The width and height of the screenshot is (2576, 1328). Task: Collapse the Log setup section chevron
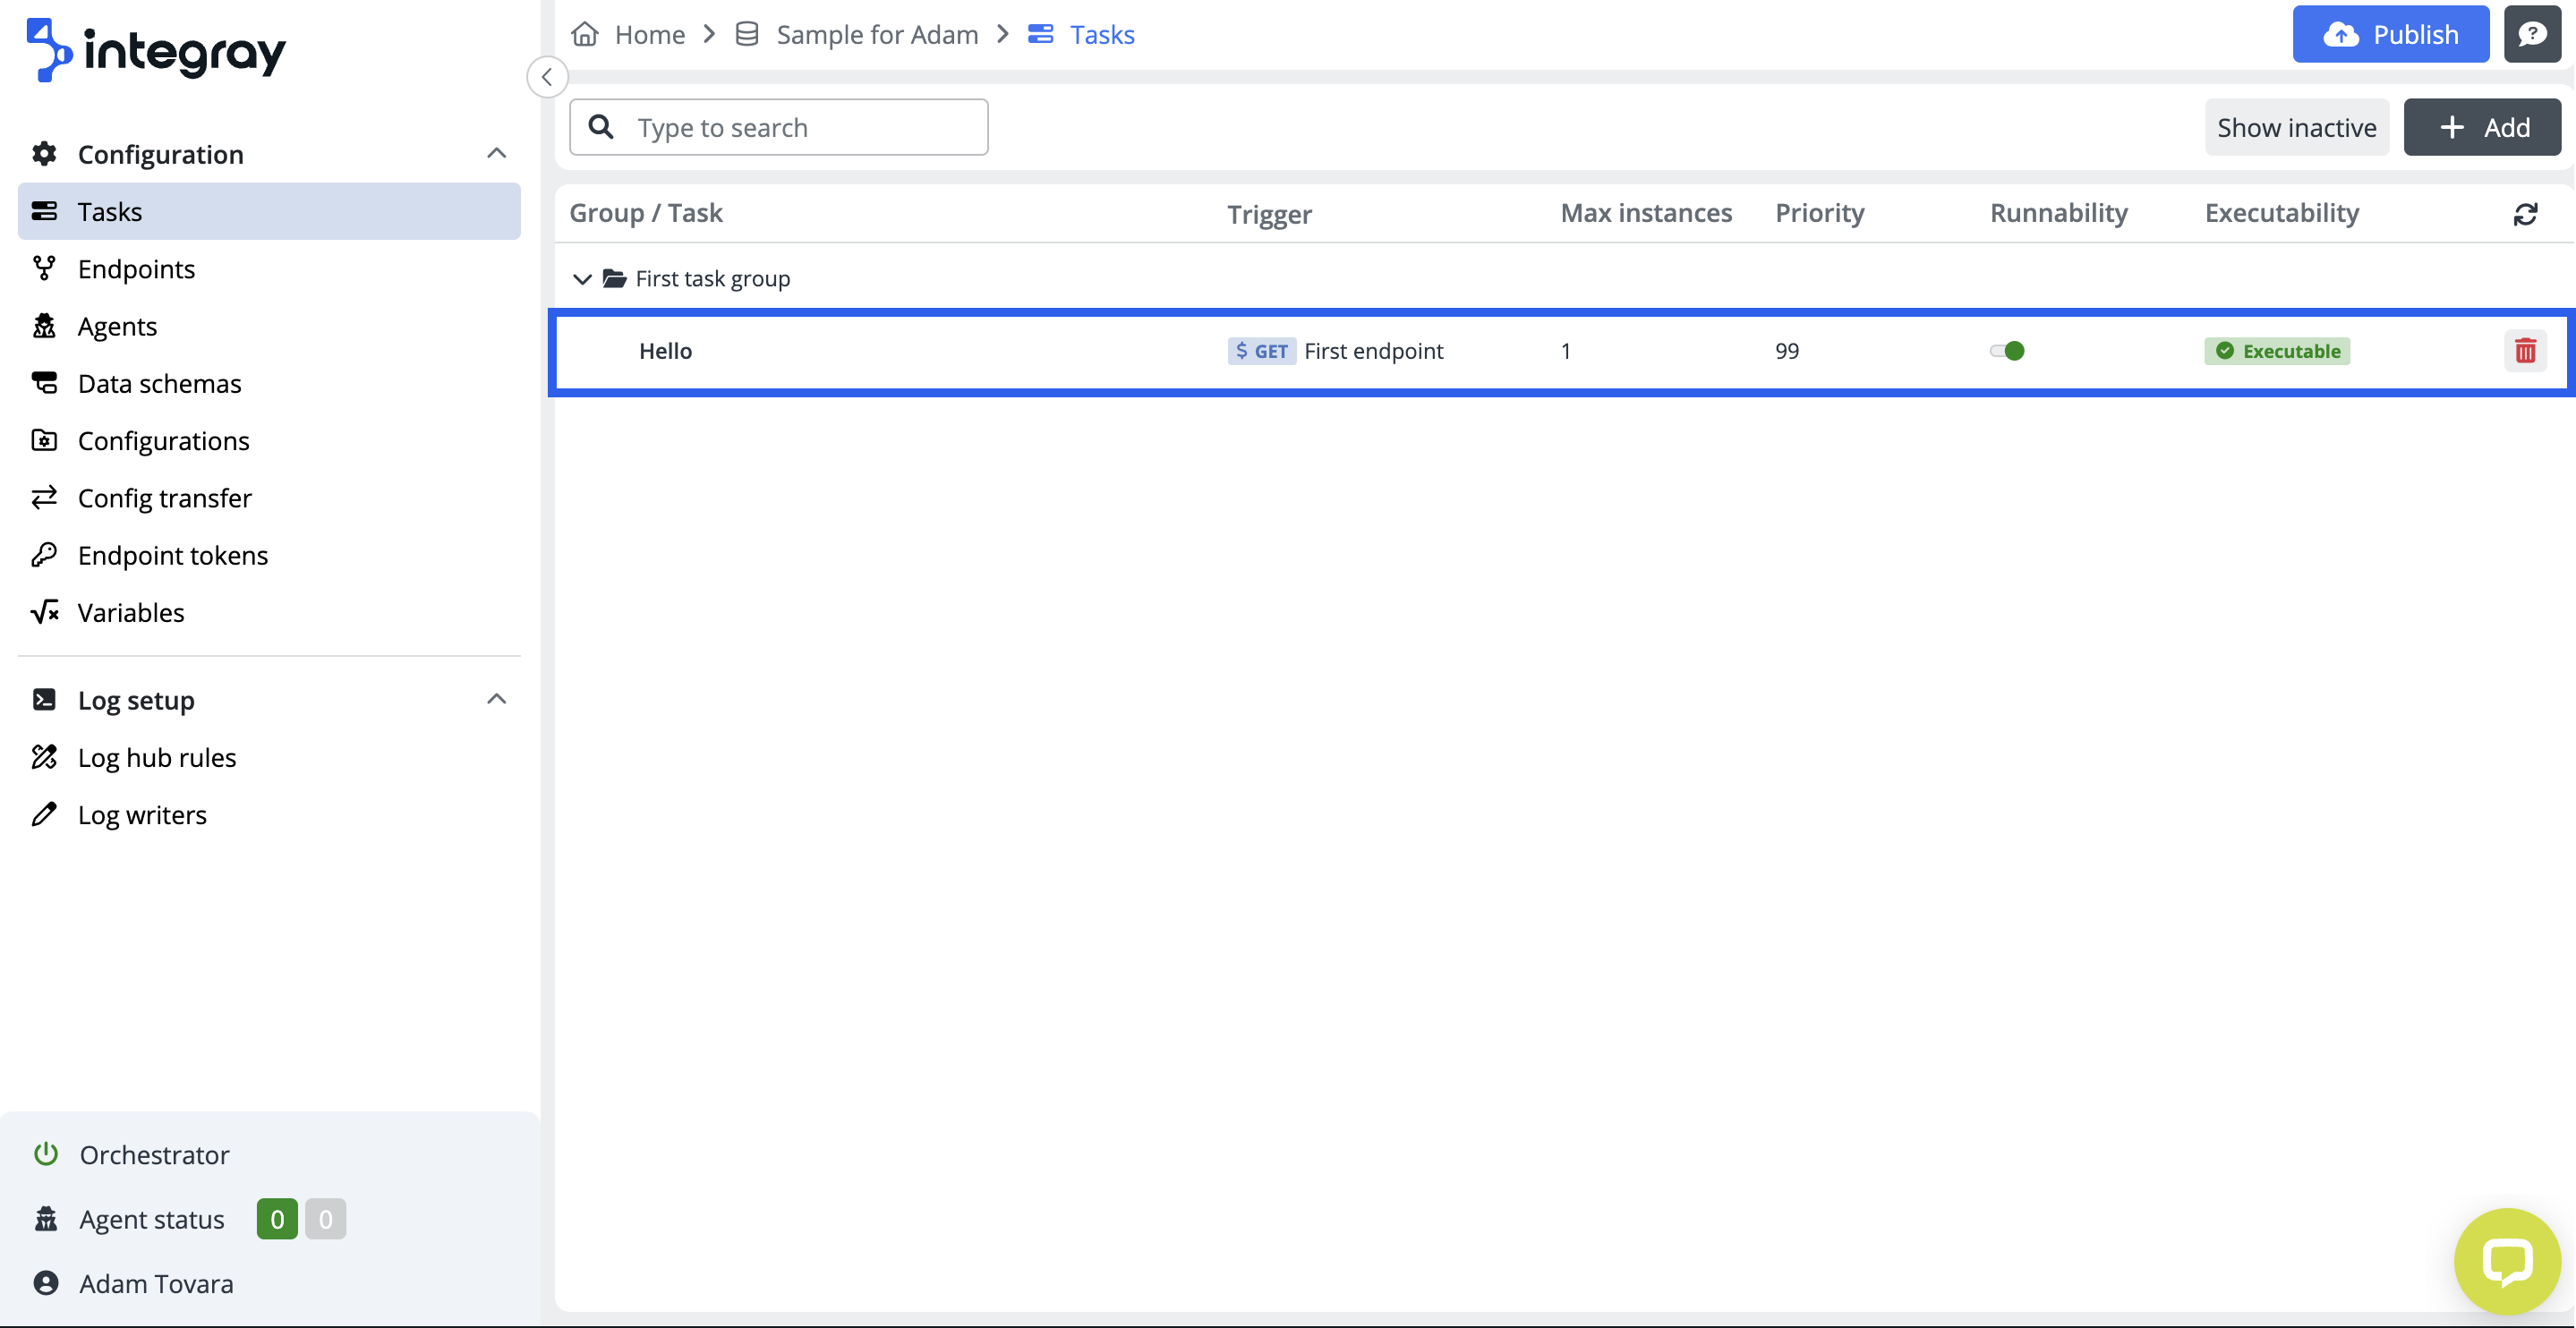click(496, 700)
